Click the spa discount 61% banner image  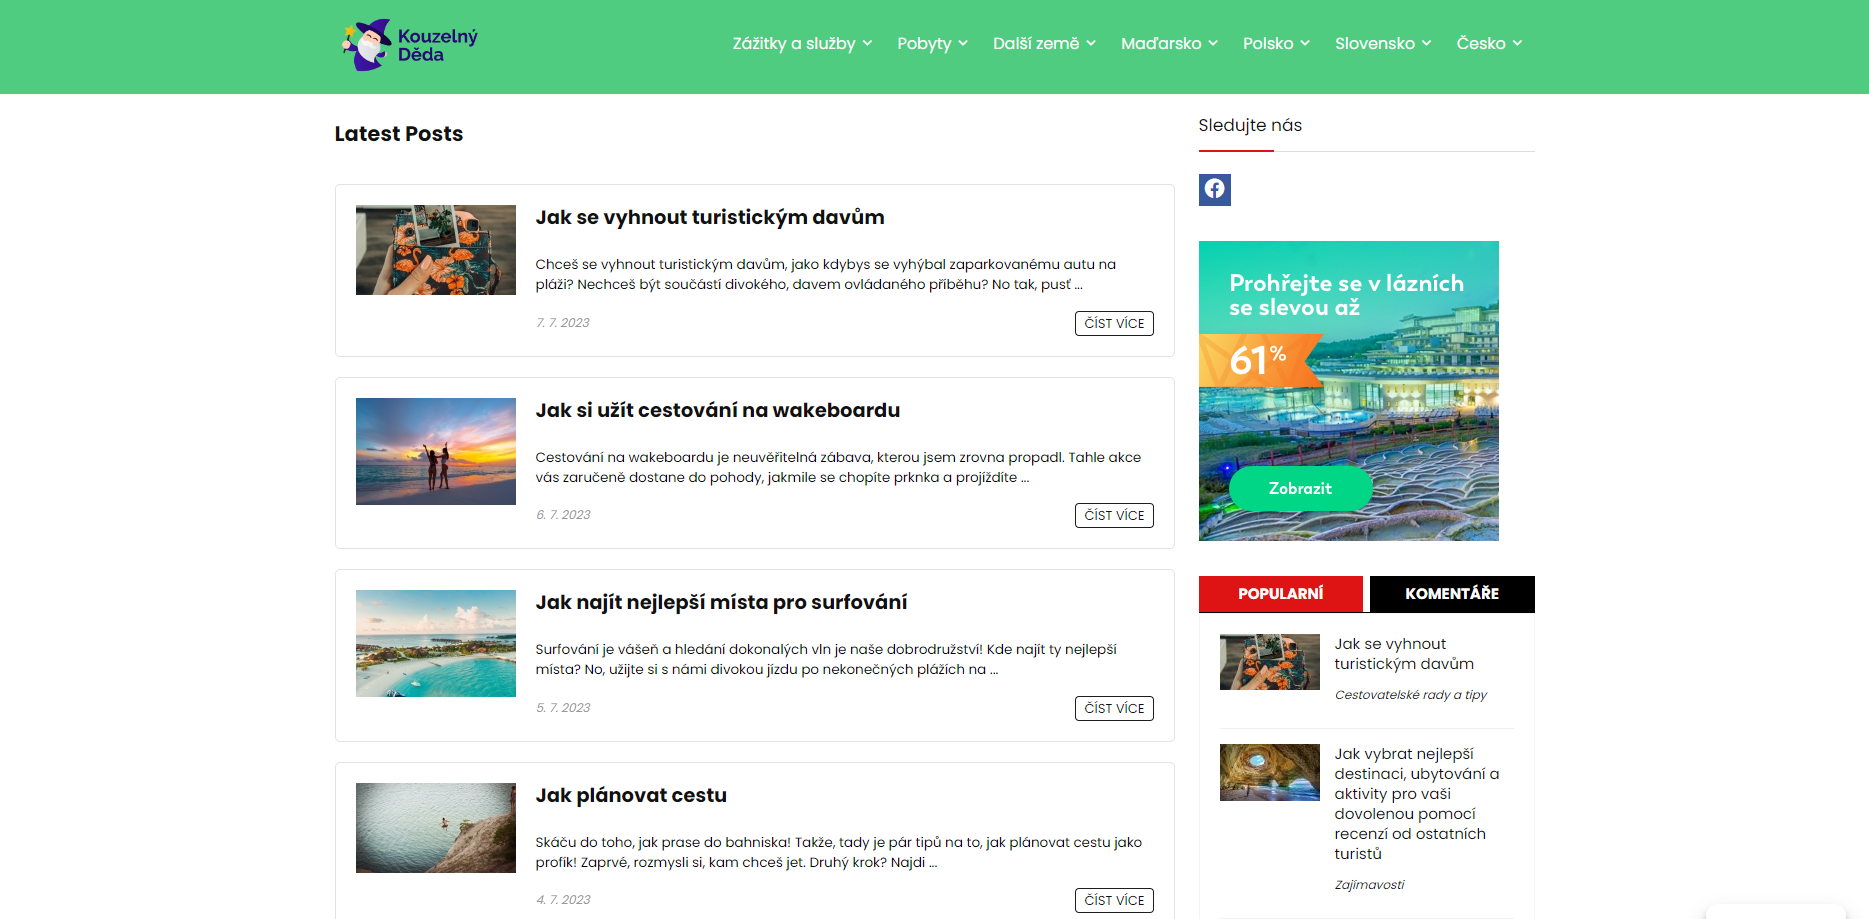point(1349,391)
